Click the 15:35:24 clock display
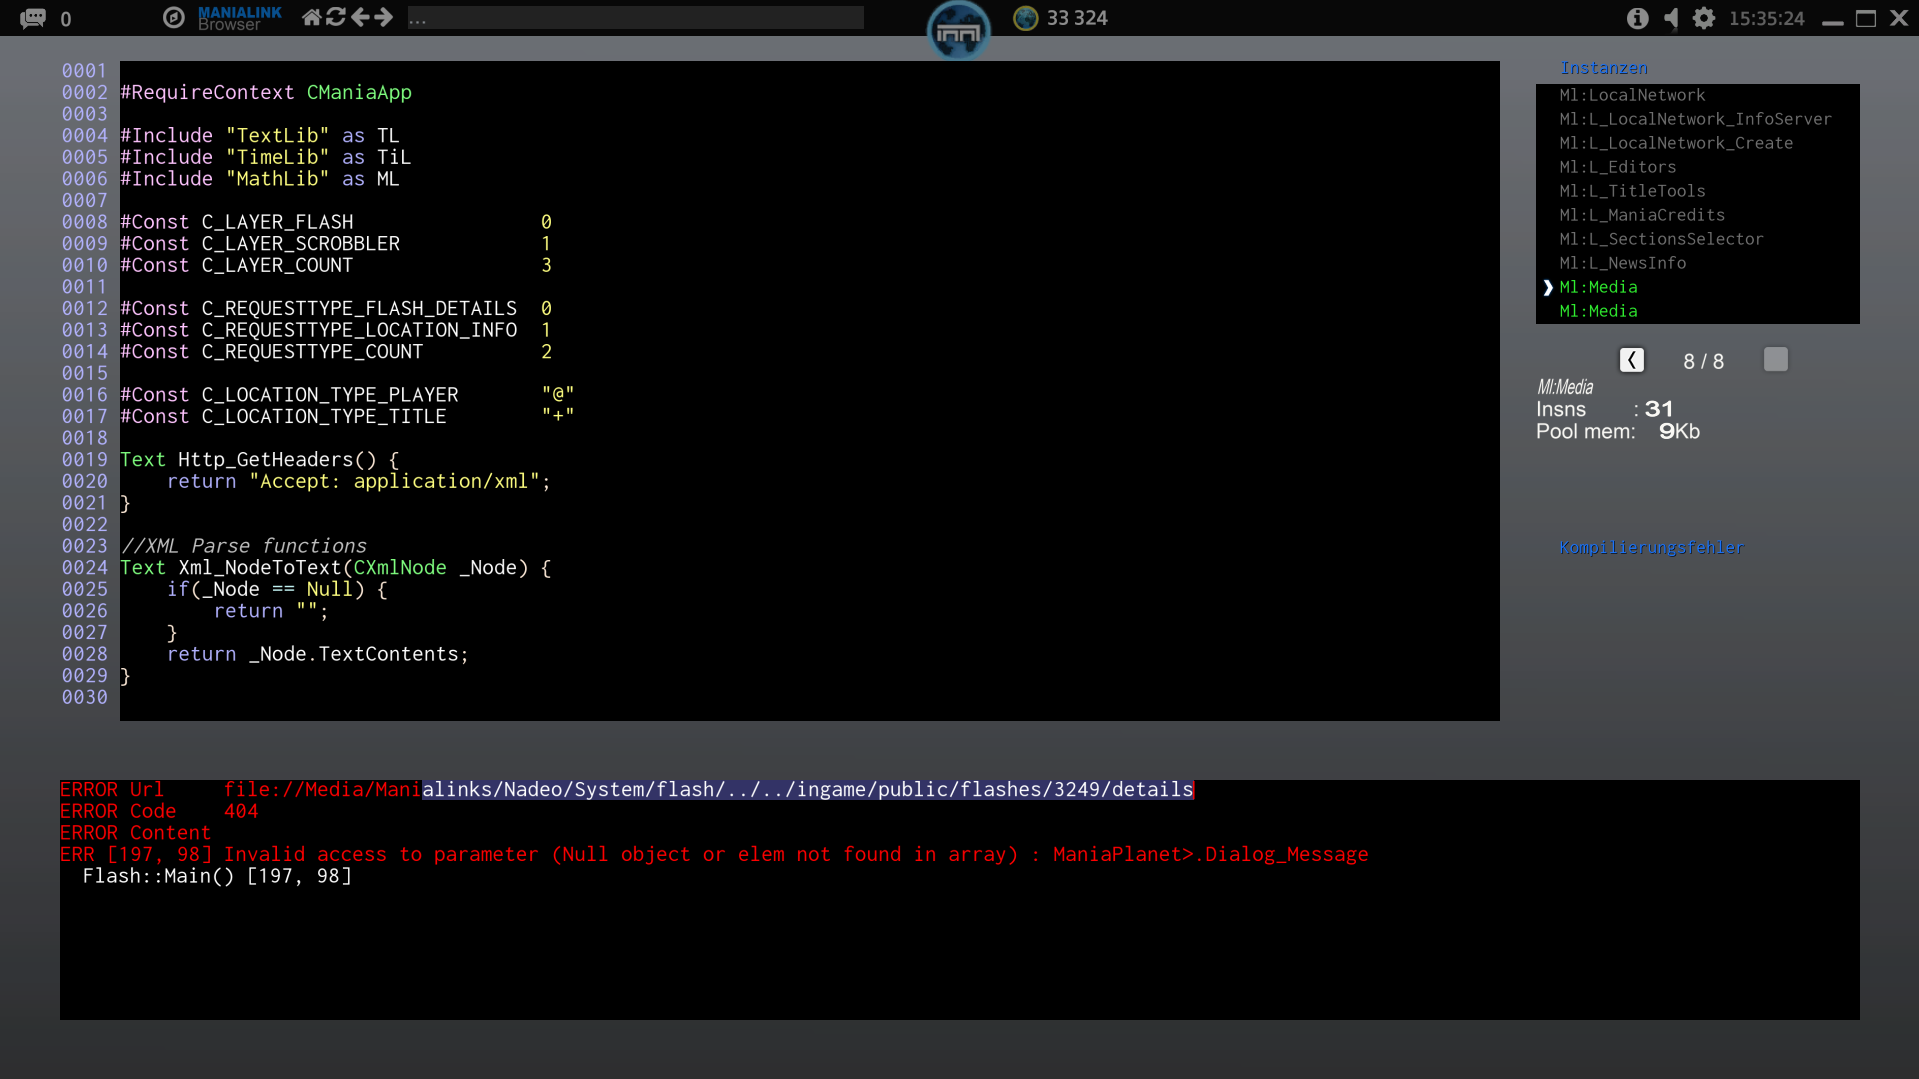 (1767, 18)
